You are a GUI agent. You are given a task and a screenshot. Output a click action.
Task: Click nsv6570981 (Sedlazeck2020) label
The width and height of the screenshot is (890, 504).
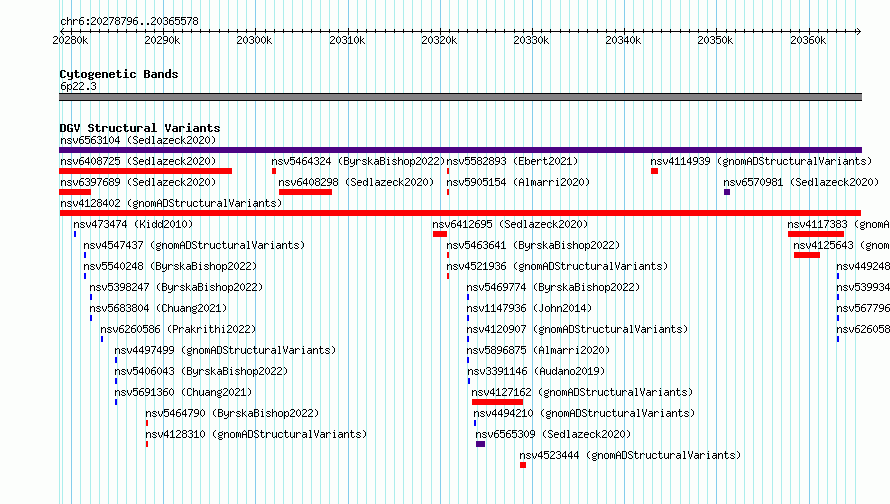(x=801, y=182)
